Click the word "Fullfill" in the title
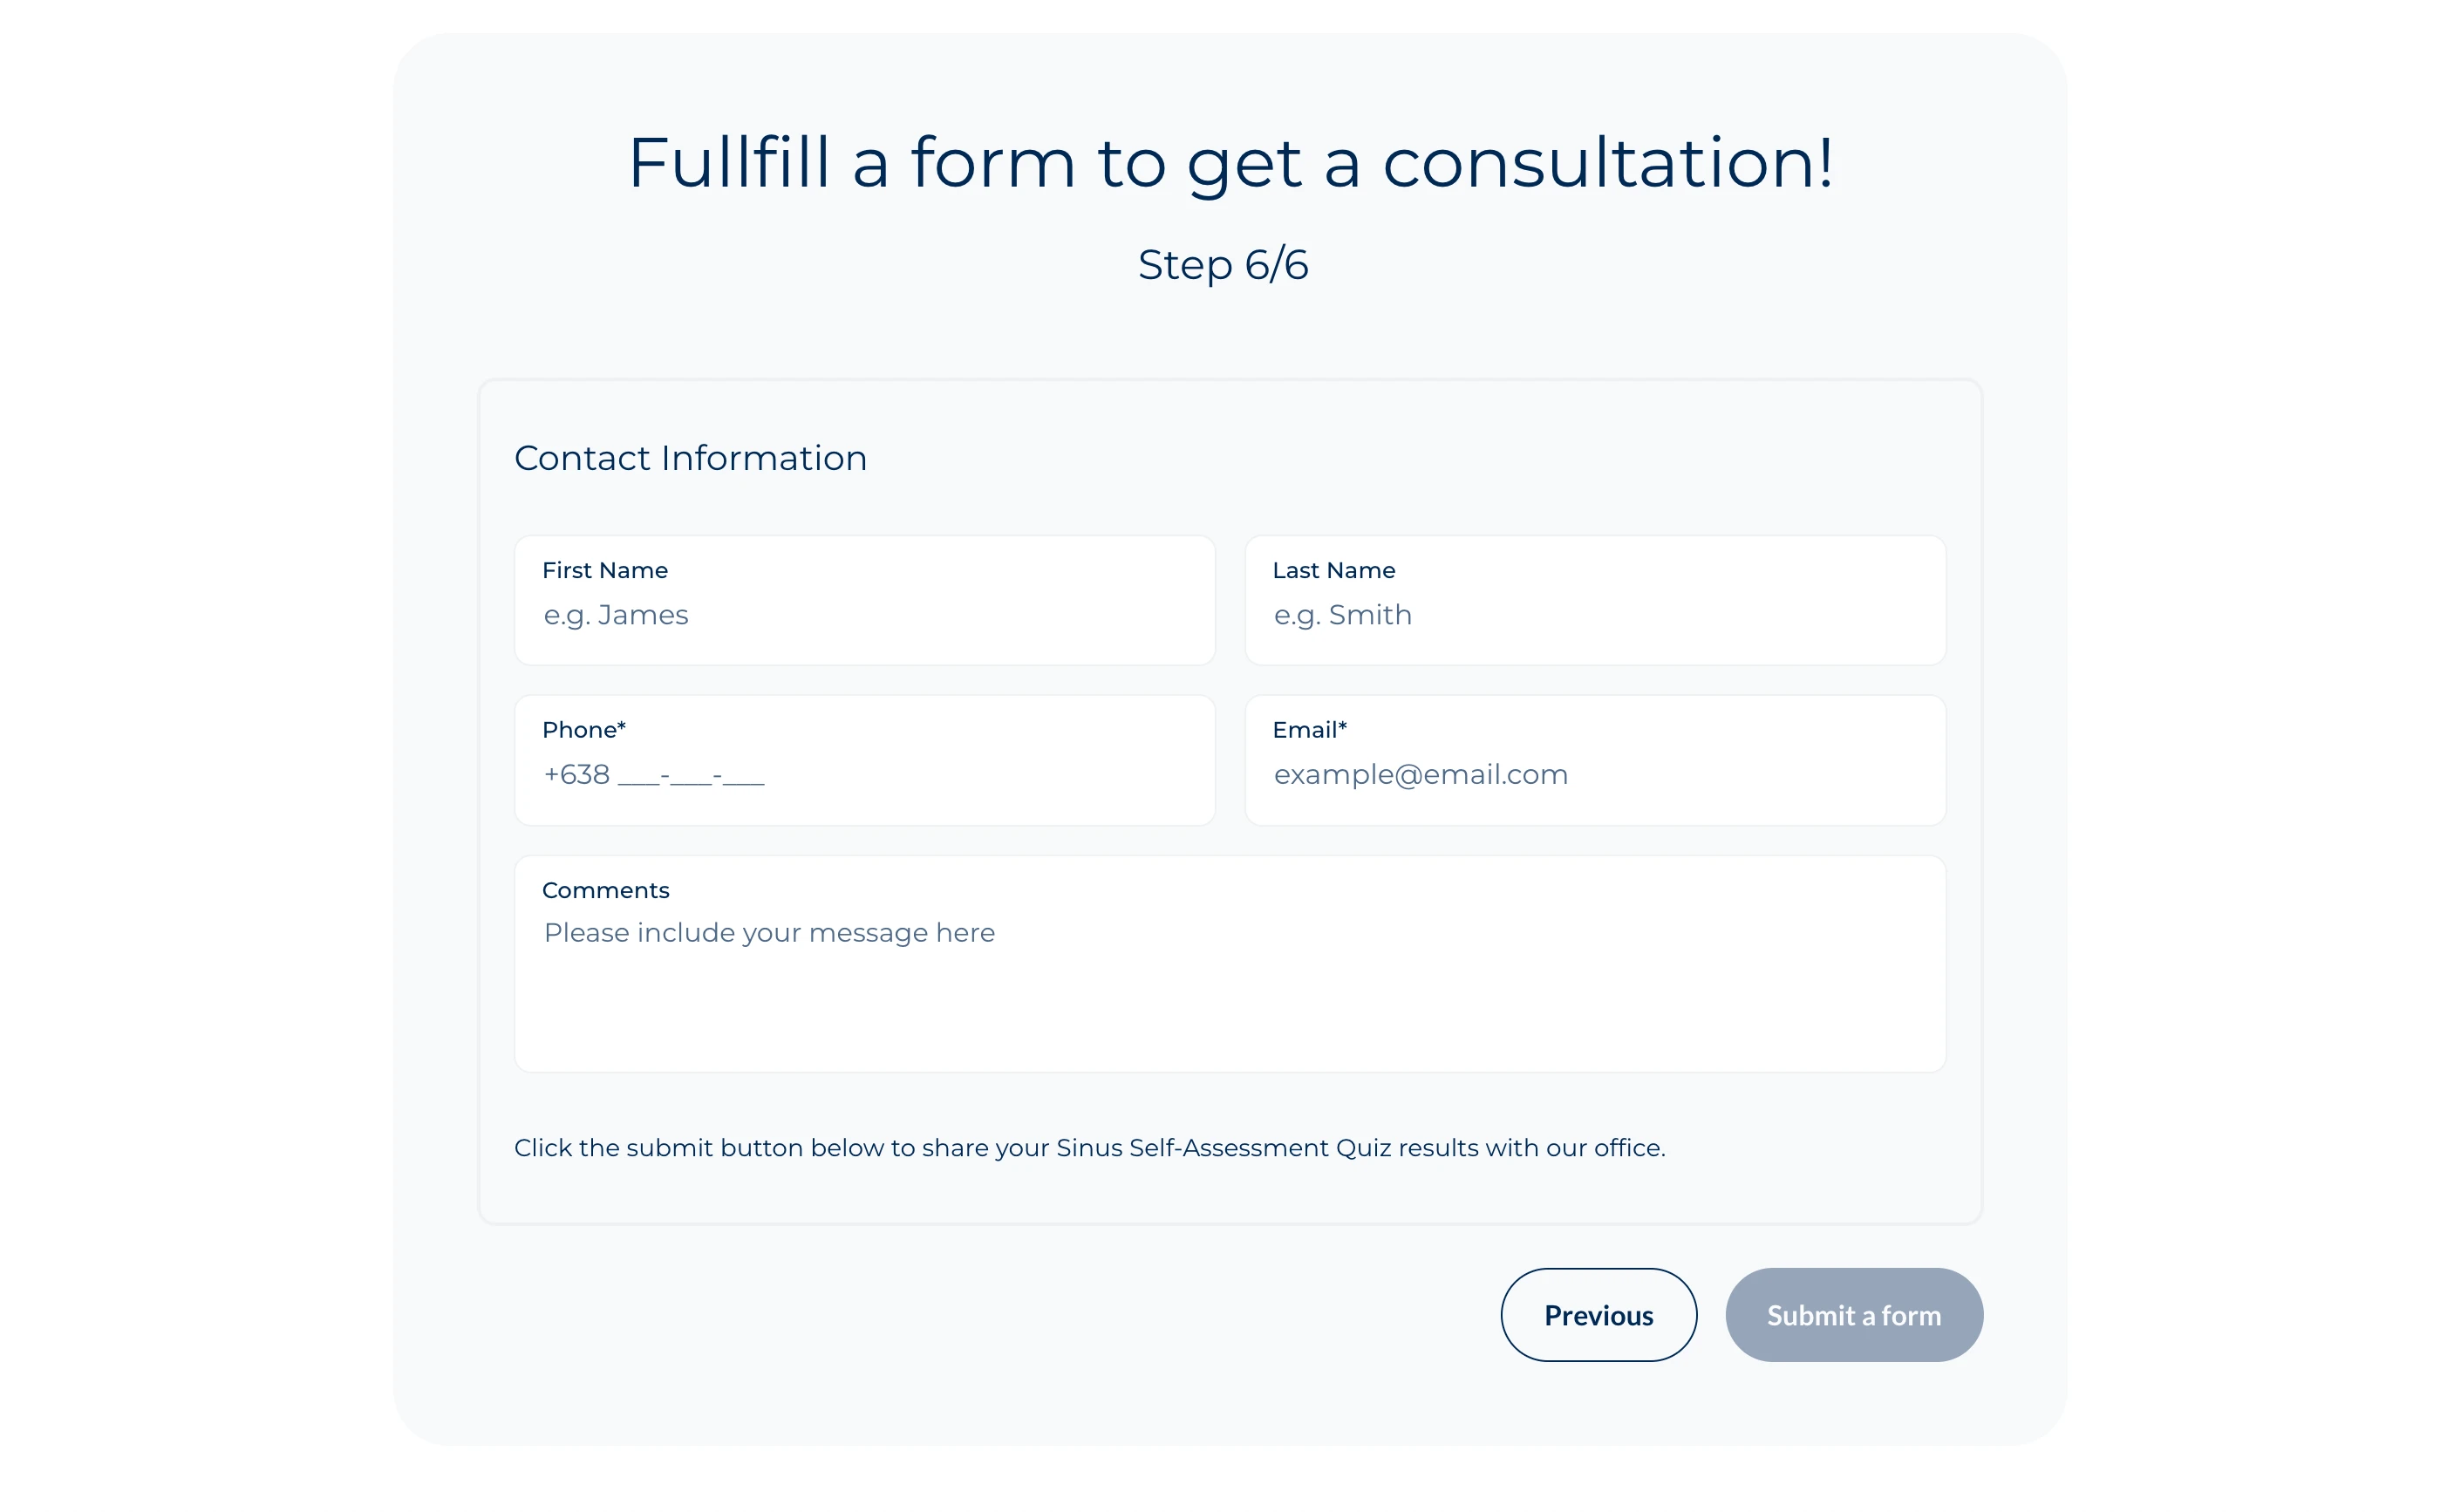The width and height of the screenshot is (2454, 1512). 728,163
